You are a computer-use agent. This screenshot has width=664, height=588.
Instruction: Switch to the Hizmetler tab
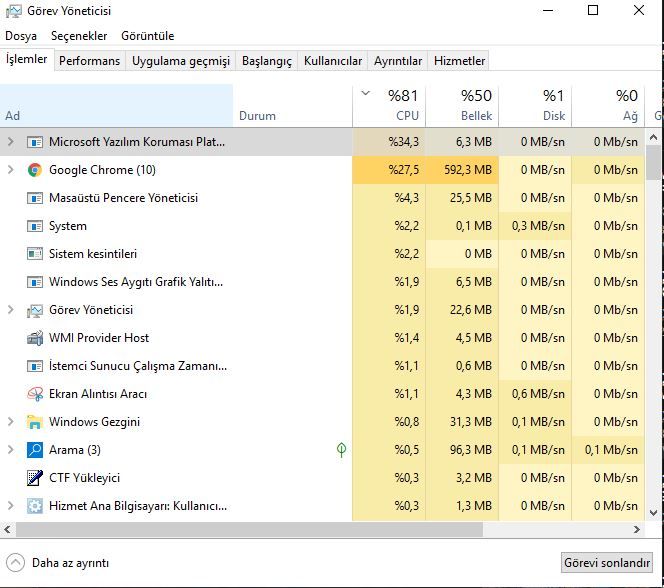point(459,61)
